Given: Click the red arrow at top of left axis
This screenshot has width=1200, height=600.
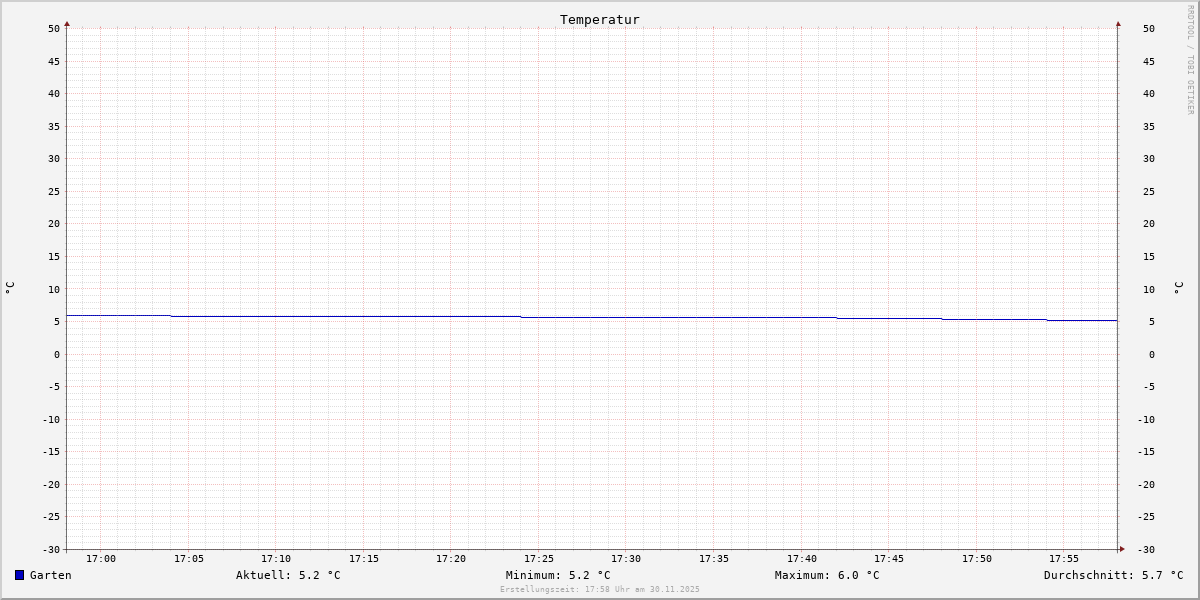Looking at the screenshot, I should 67,23.
